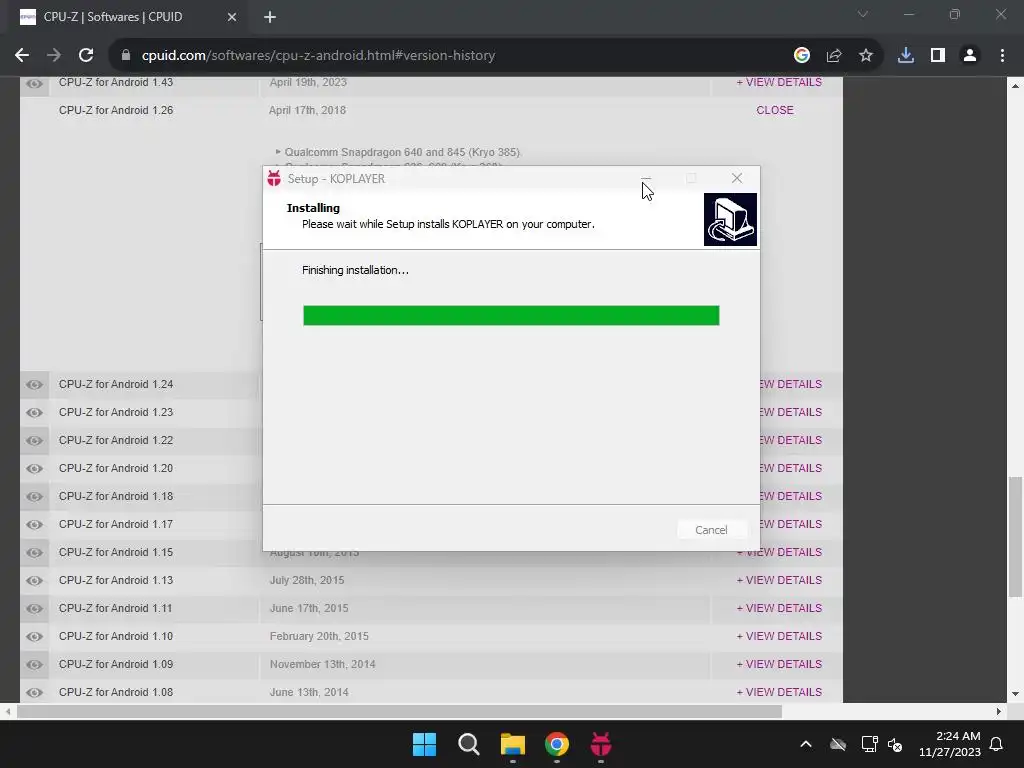Image resolution: width=1024 pixels, height=768 pixels.
Task: Click CPU-Z for Android 1.20 row title
Action: 116,469
